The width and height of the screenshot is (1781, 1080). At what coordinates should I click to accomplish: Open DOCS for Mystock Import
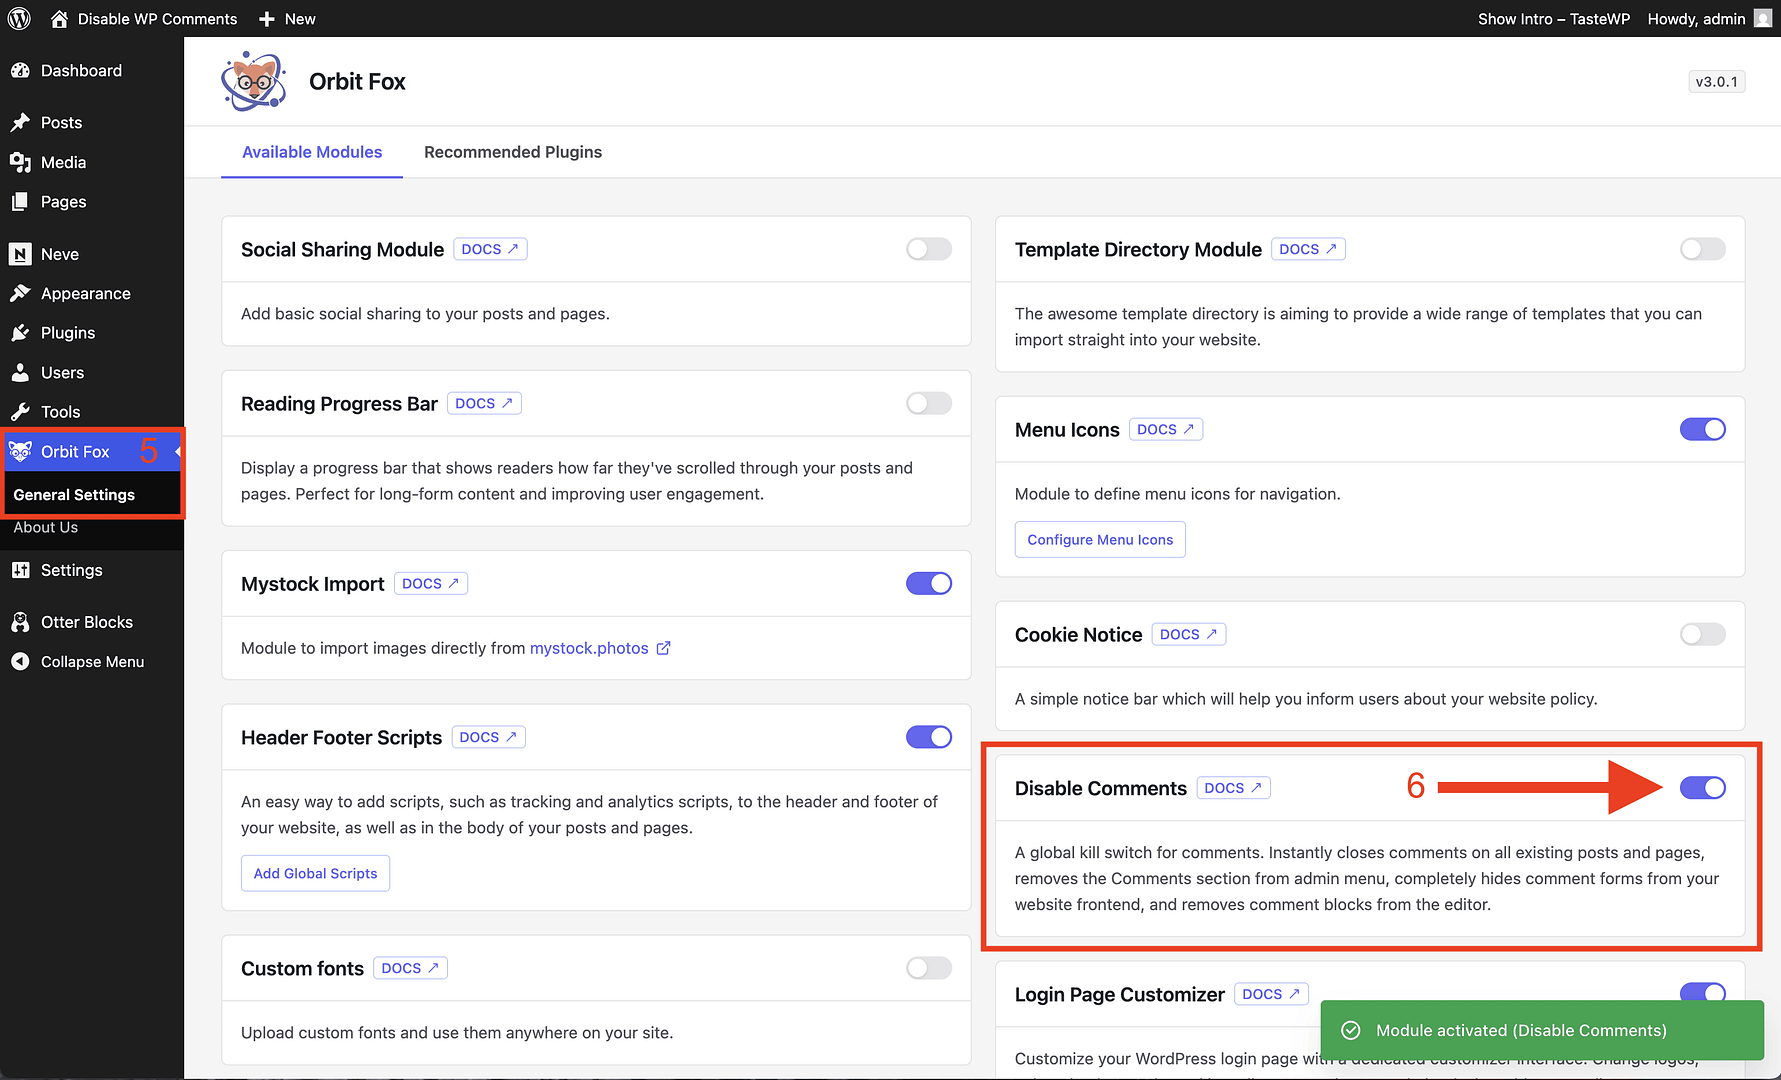pos(431,583)
